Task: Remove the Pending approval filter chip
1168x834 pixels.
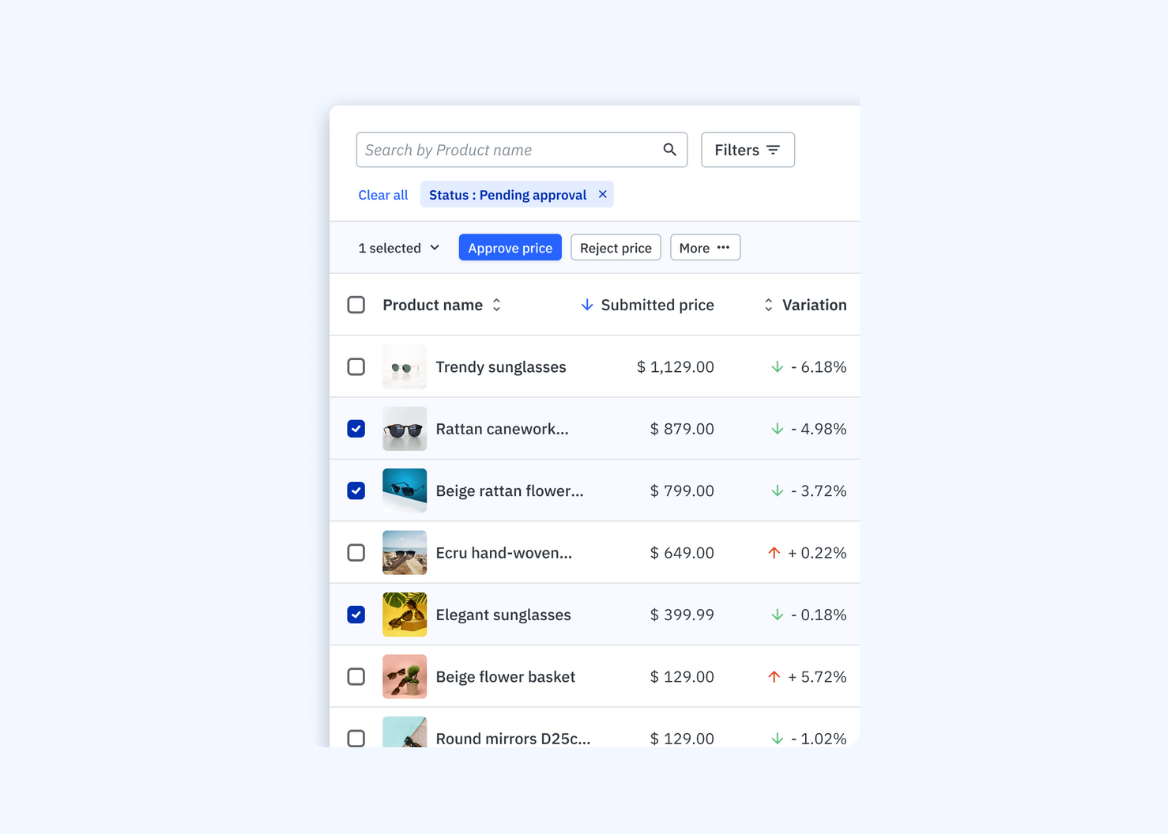Action: [x=602, y=194]
